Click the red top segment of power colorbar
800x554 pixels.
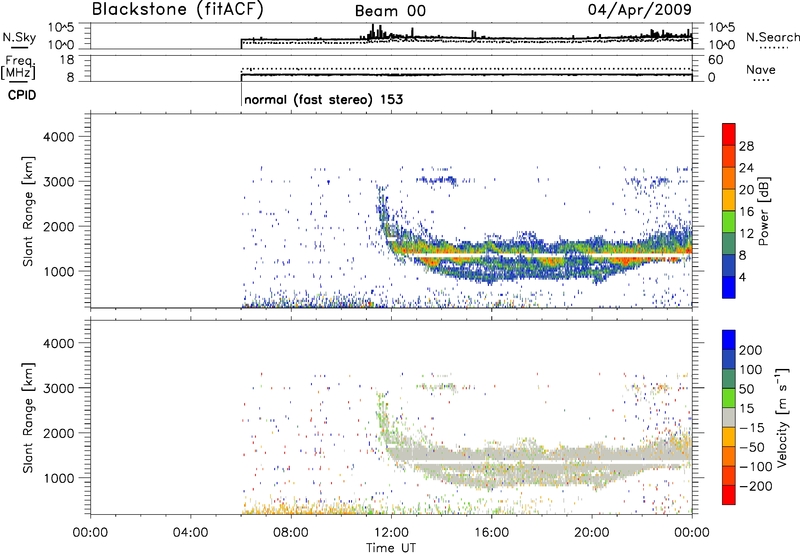coord(729,134)
